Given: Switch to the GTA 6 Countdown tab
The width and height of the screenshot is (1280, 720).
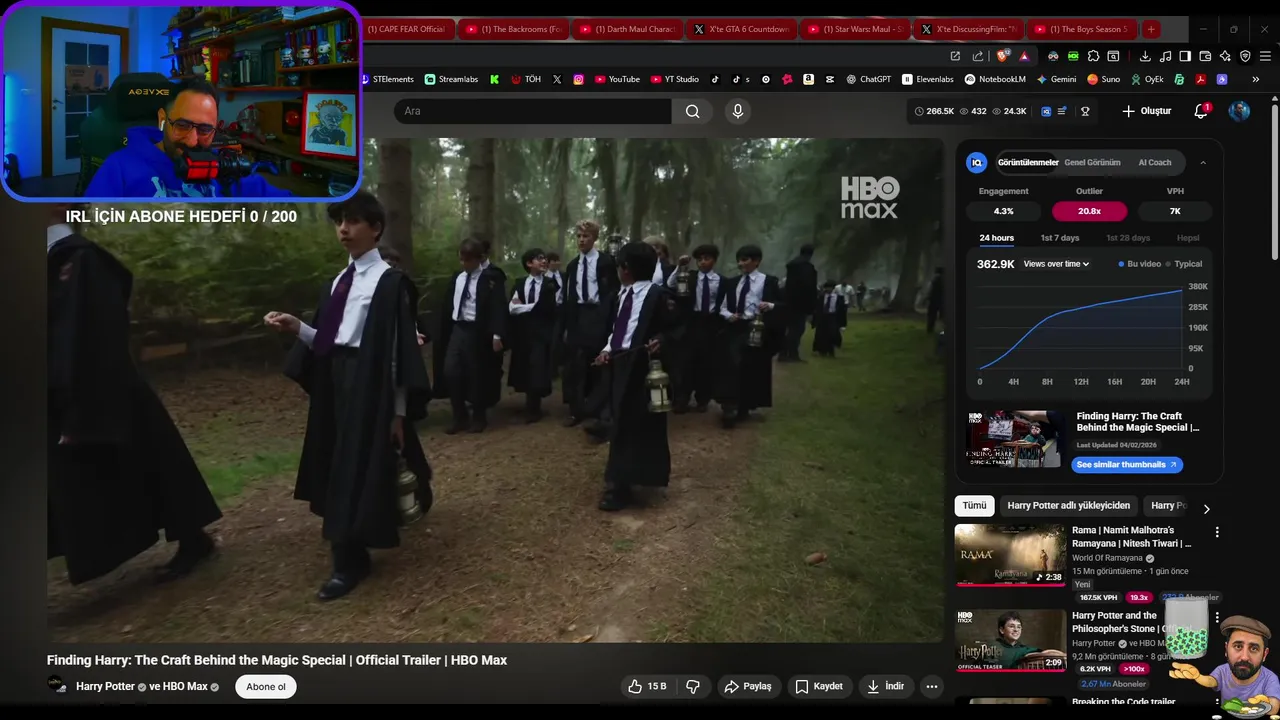Looking at the screenshot, I should click(x=742, y=29).
